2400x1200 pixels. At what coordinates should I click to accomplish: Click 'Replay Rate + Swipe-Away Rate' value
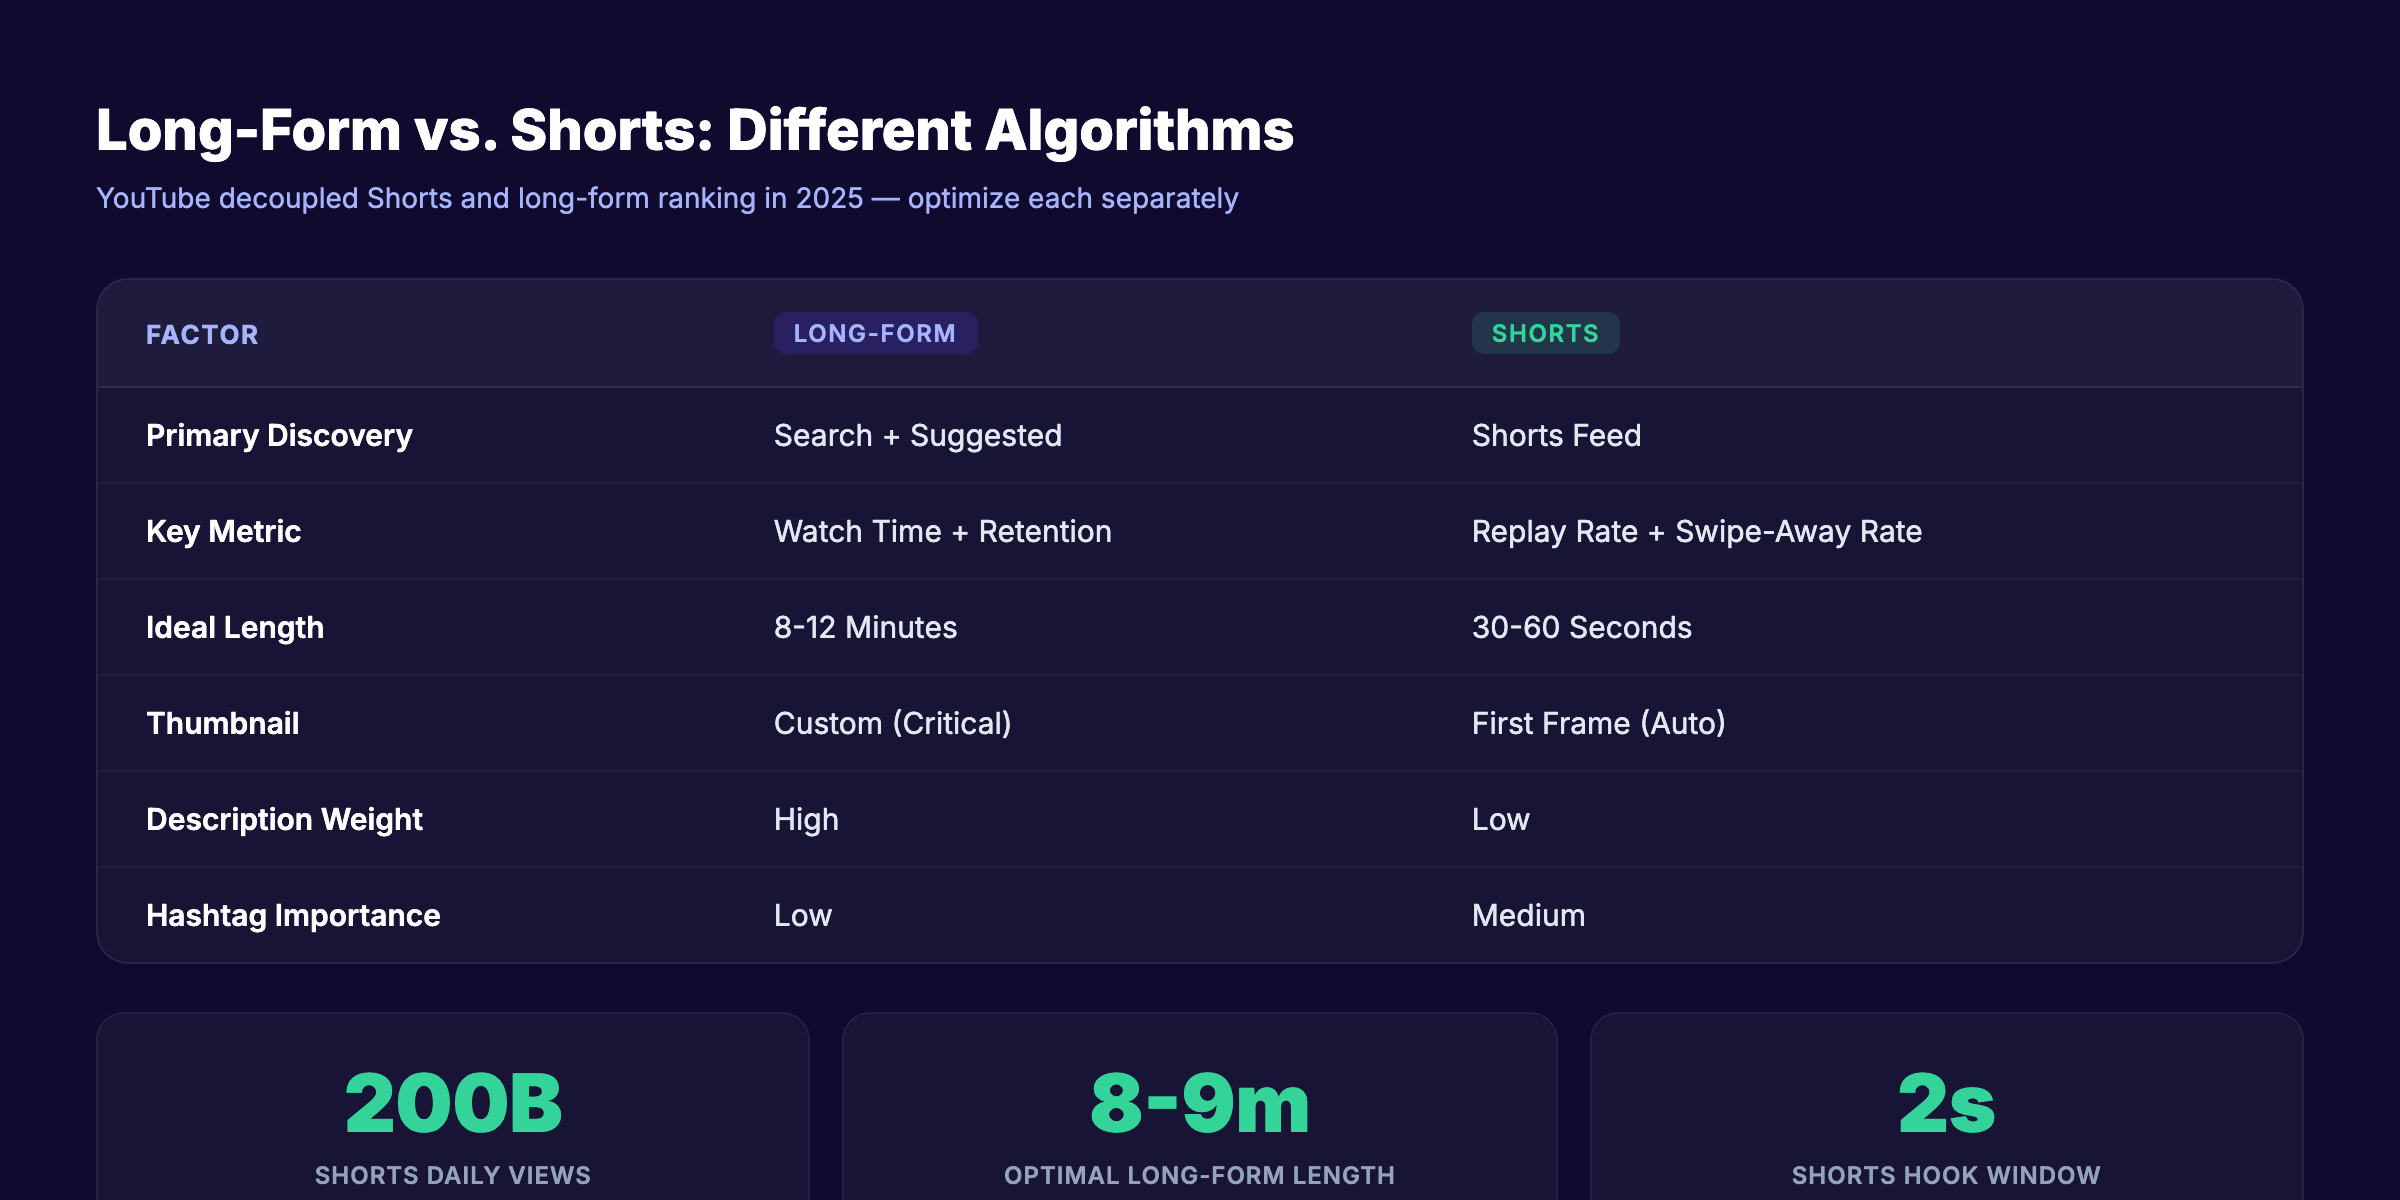[1696, 531]
